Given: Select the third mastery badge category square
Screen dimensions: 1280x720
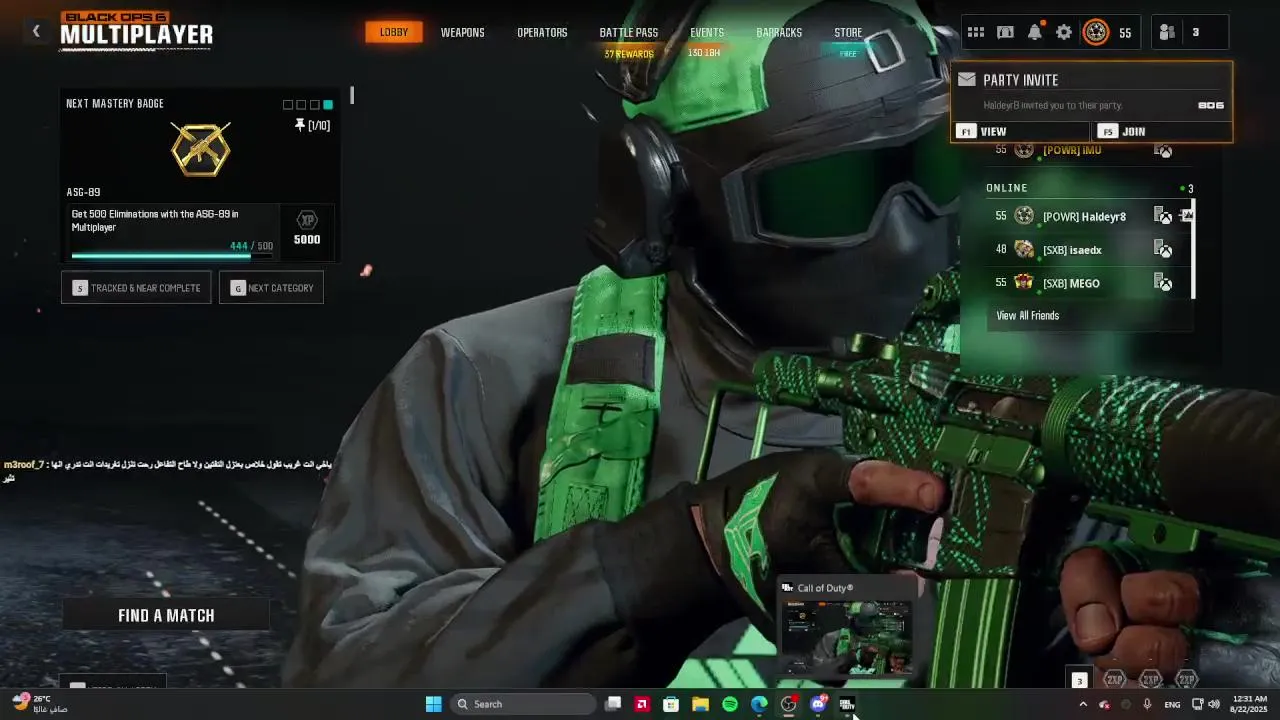Looking at the screenshot, I should click(314, 104).
